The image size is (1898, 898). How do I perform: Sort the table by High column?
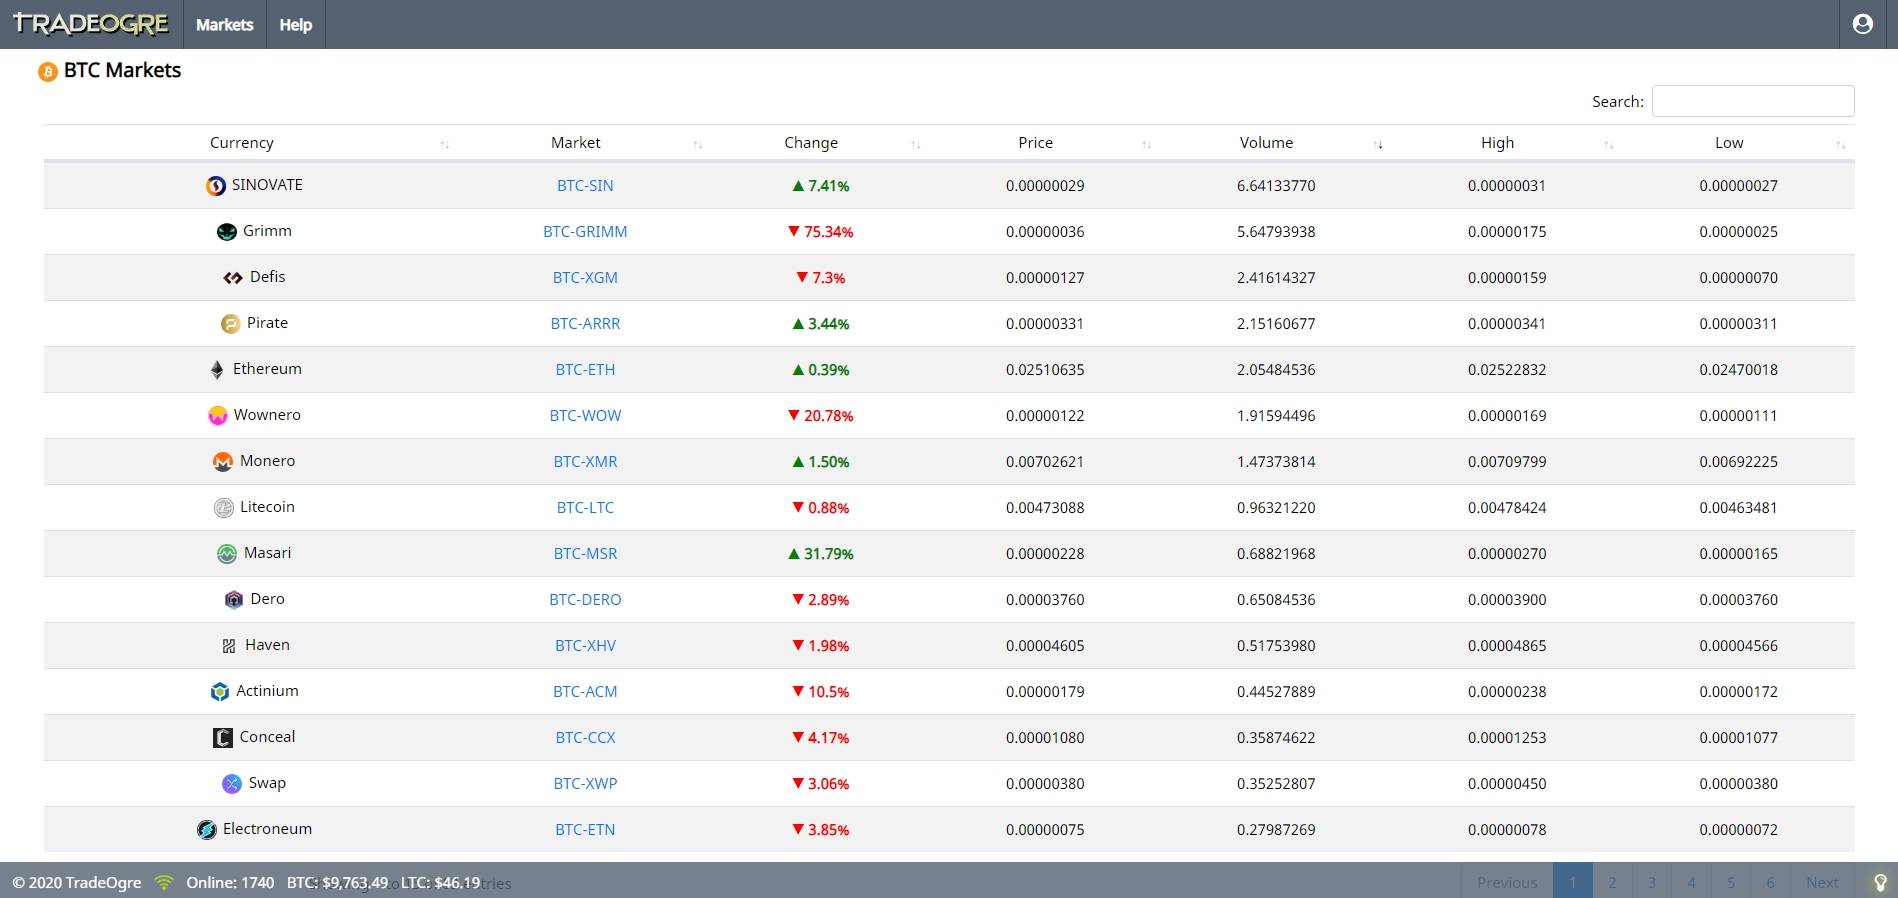pyautogui.click(x=1497, y=143)
